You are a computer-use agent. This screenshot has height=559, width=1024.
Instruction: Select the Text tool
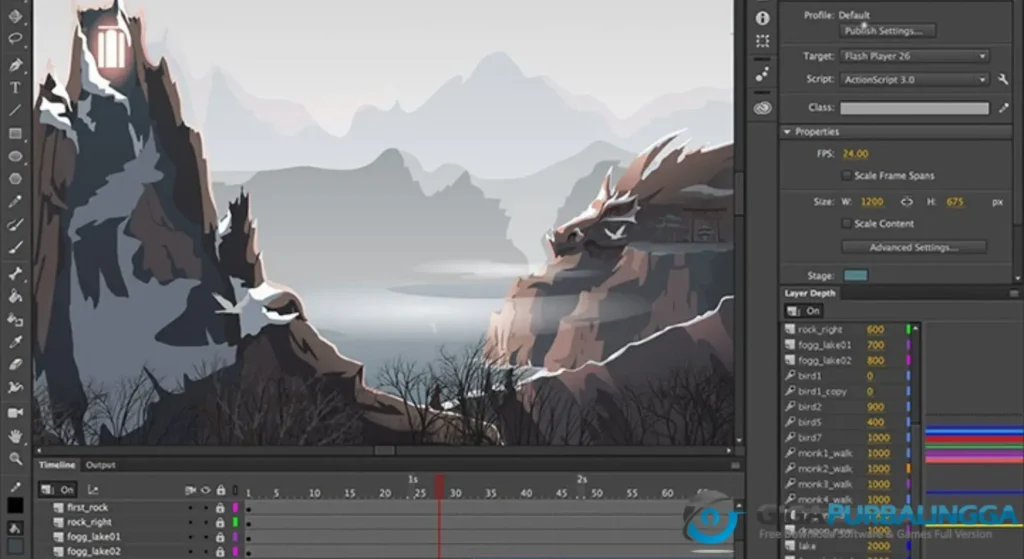point(14,88)
